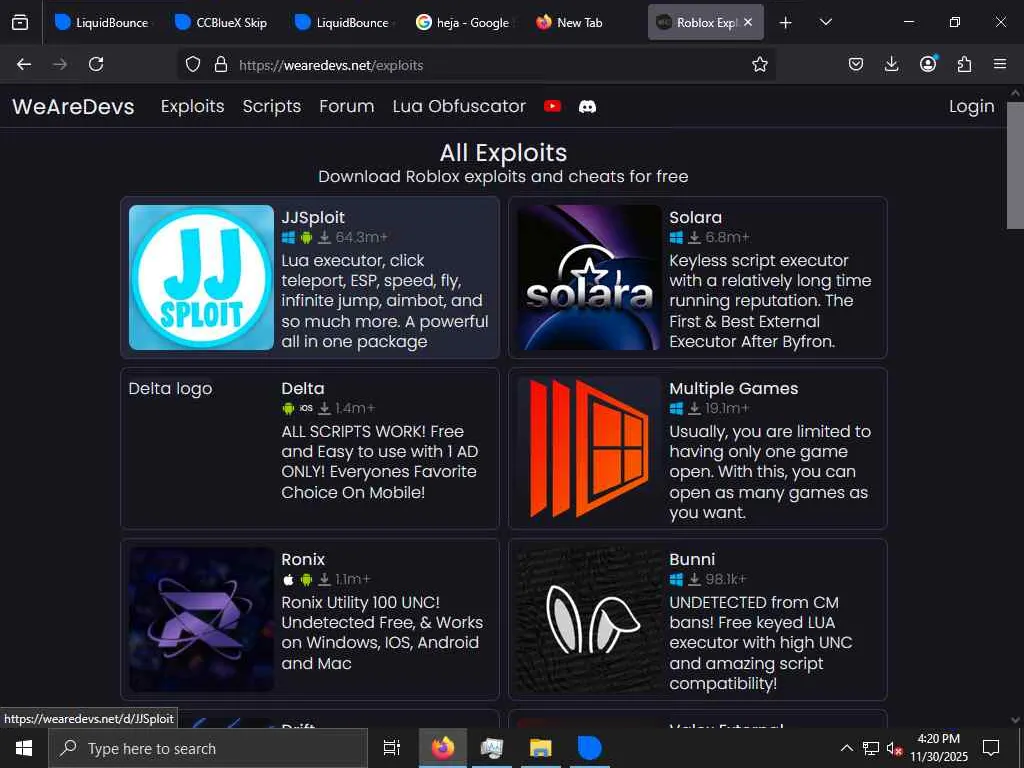Image resolution: width=1024 pixels, height=768 pixels.
Task: Open the extensions puzzle icon
Action: pos(964,64)
